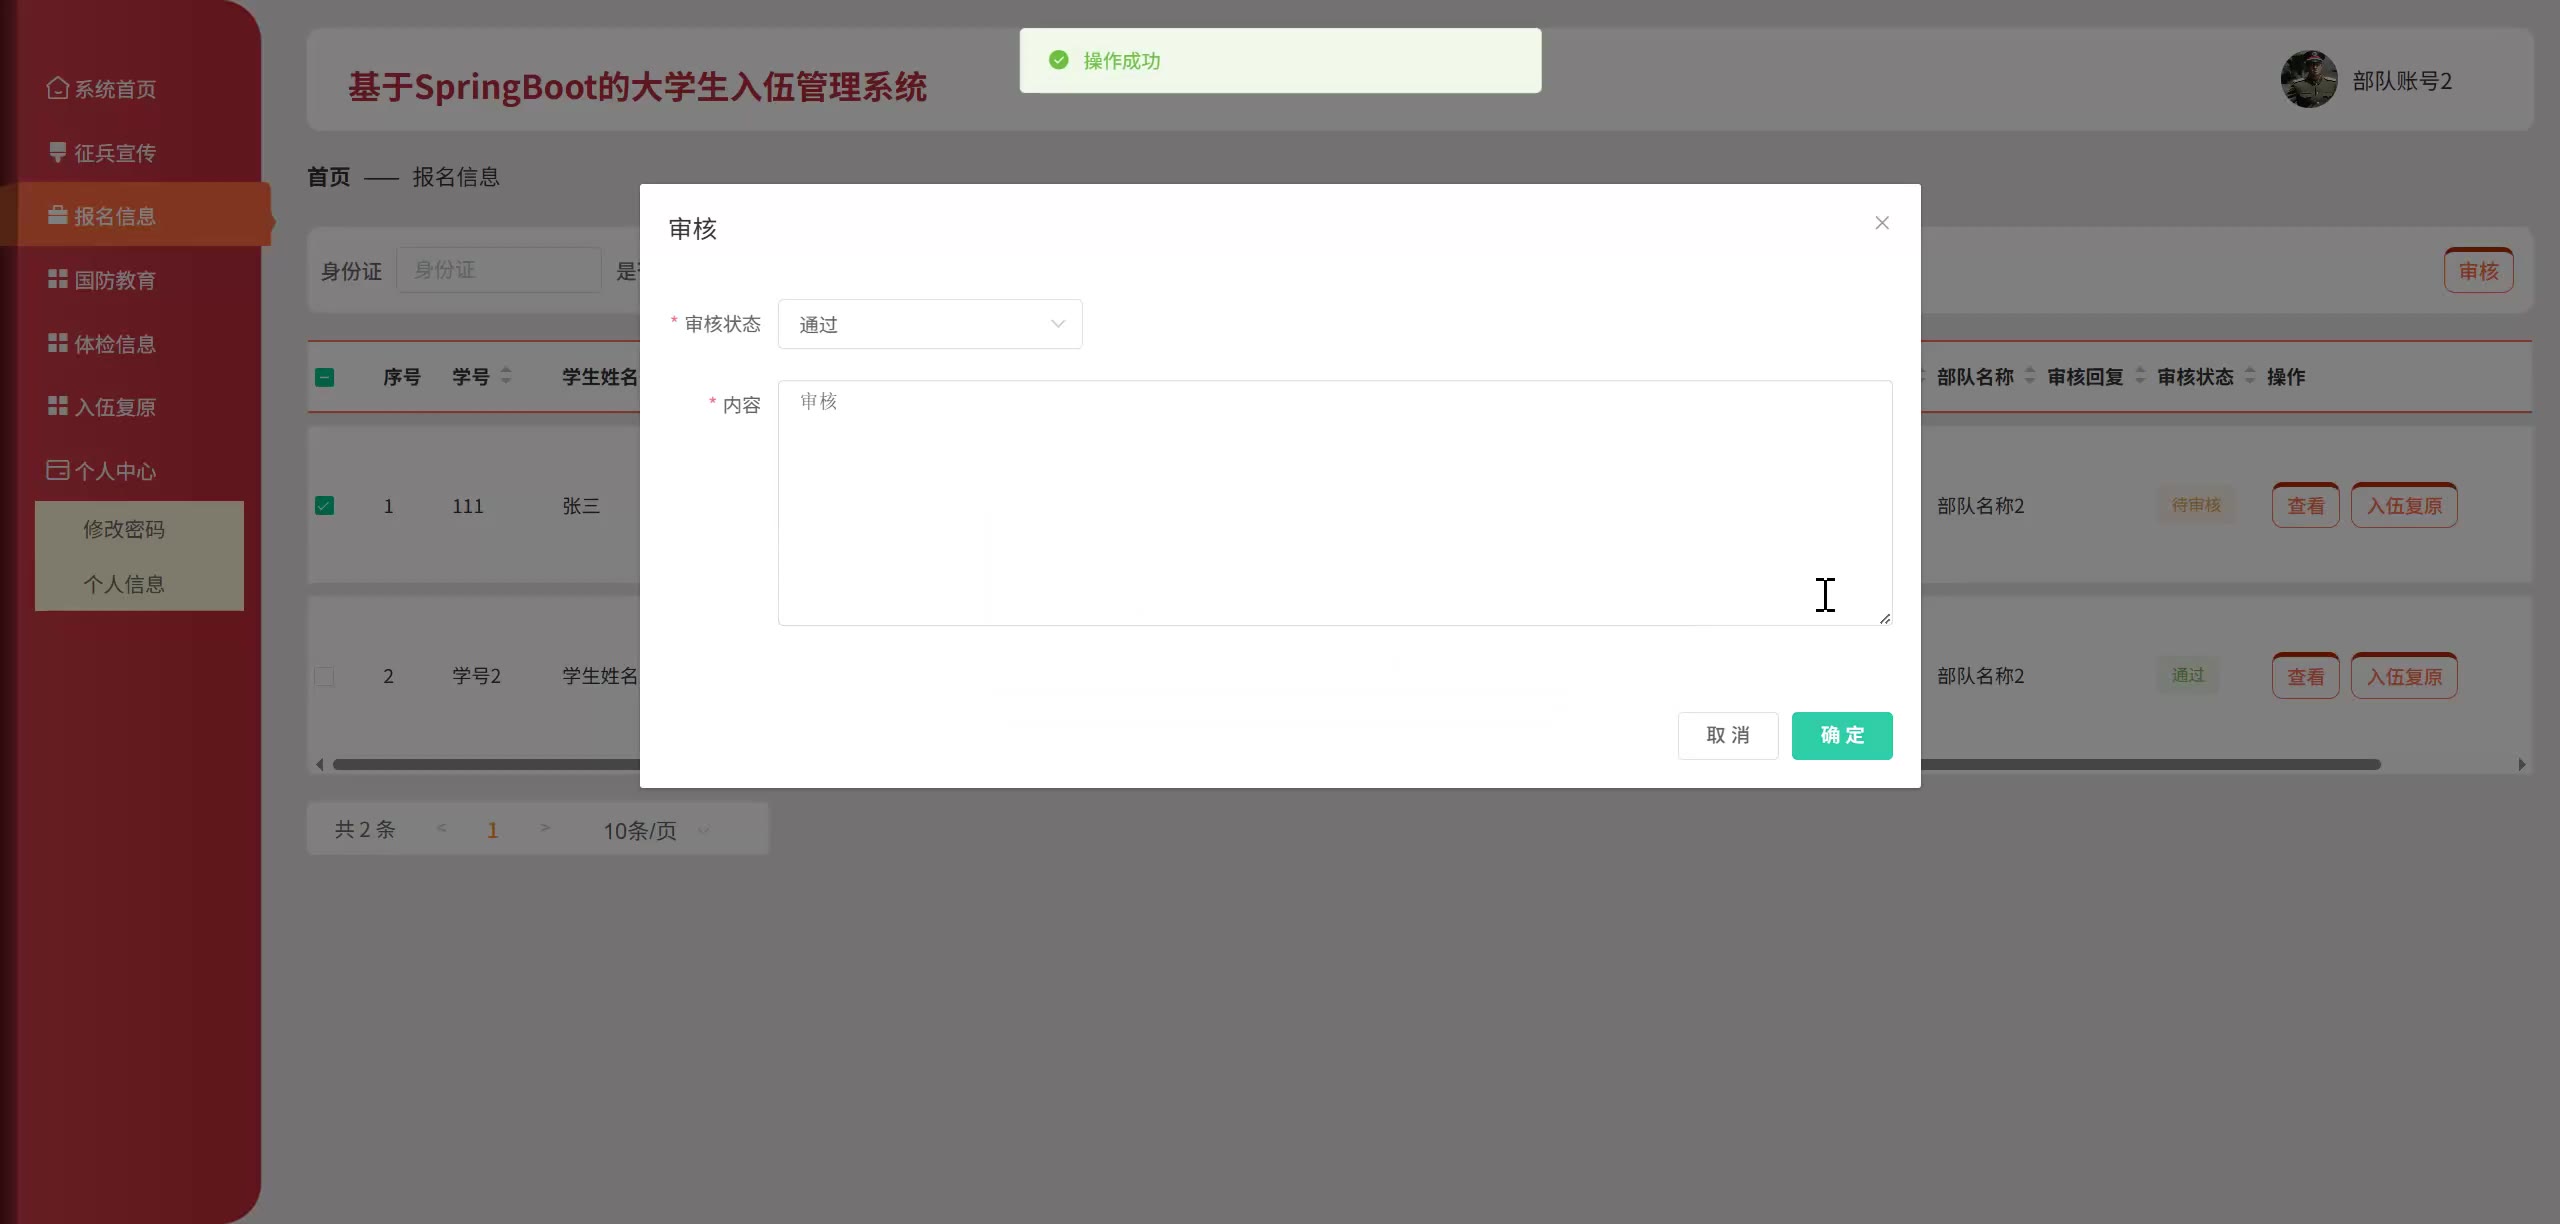Click the 部队账号2 avatar picture

(x=2308, y=80)
